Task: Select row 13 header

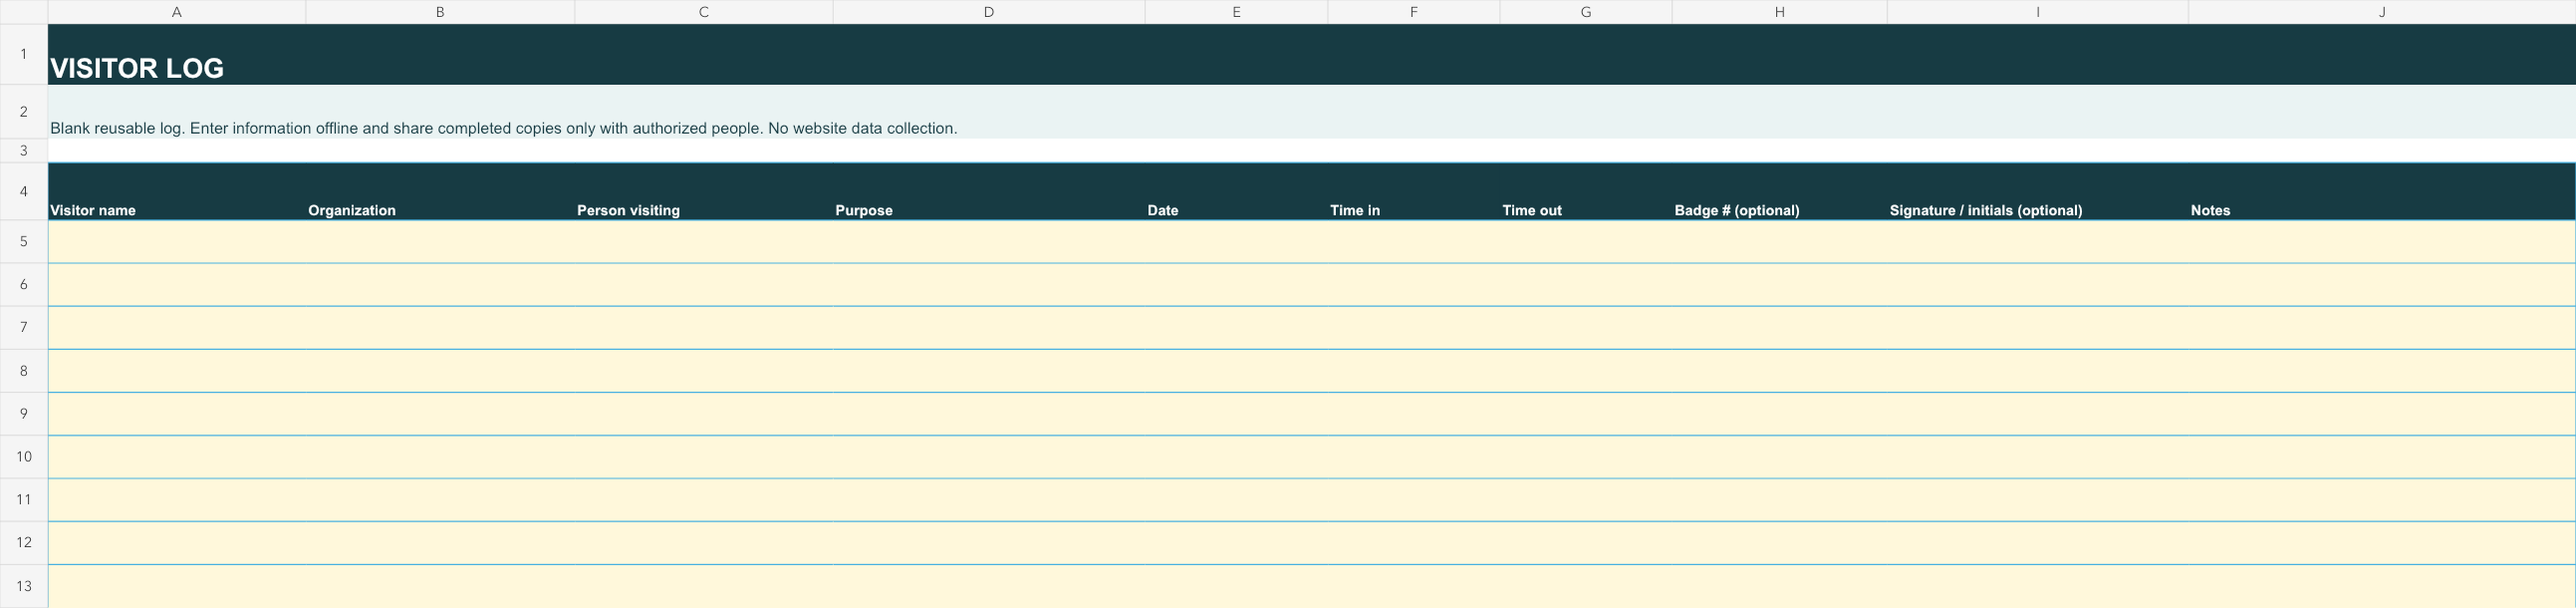Action: (24, 586)
